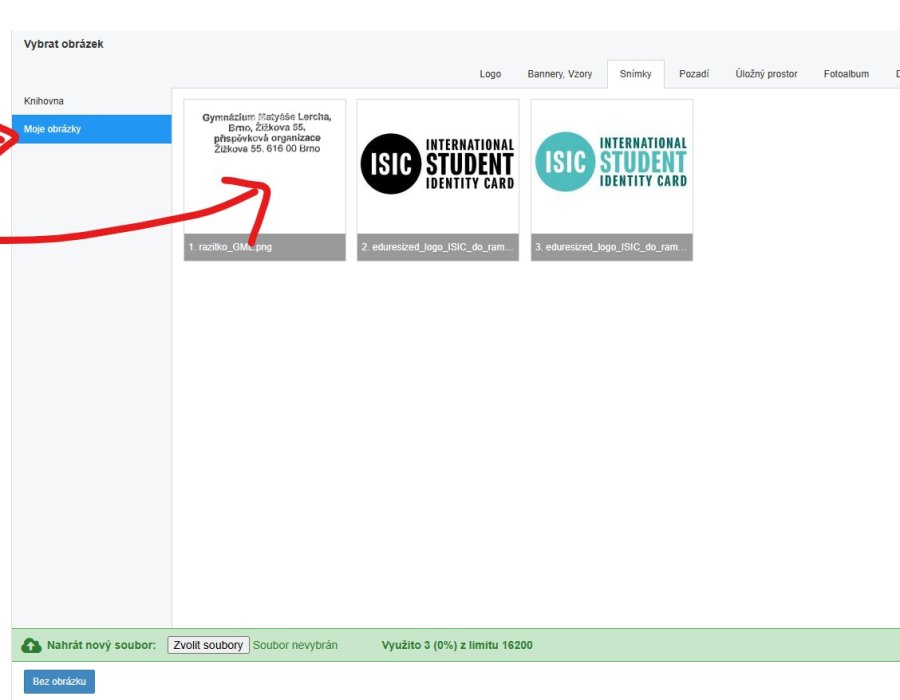This screenshot has height=700, width=900.
Task: Switch to the Bannery, Vzory tab
Action: (560, 74)
